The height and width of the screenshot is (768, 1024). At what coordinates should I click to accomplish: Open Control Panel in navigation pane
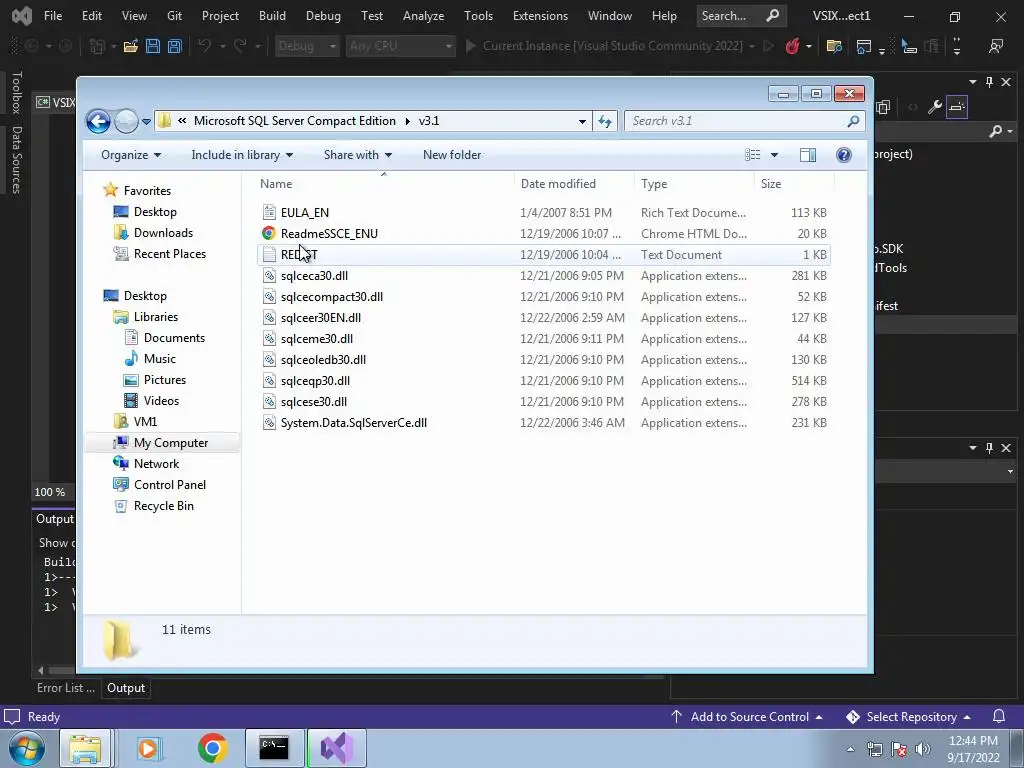point(170,485)
